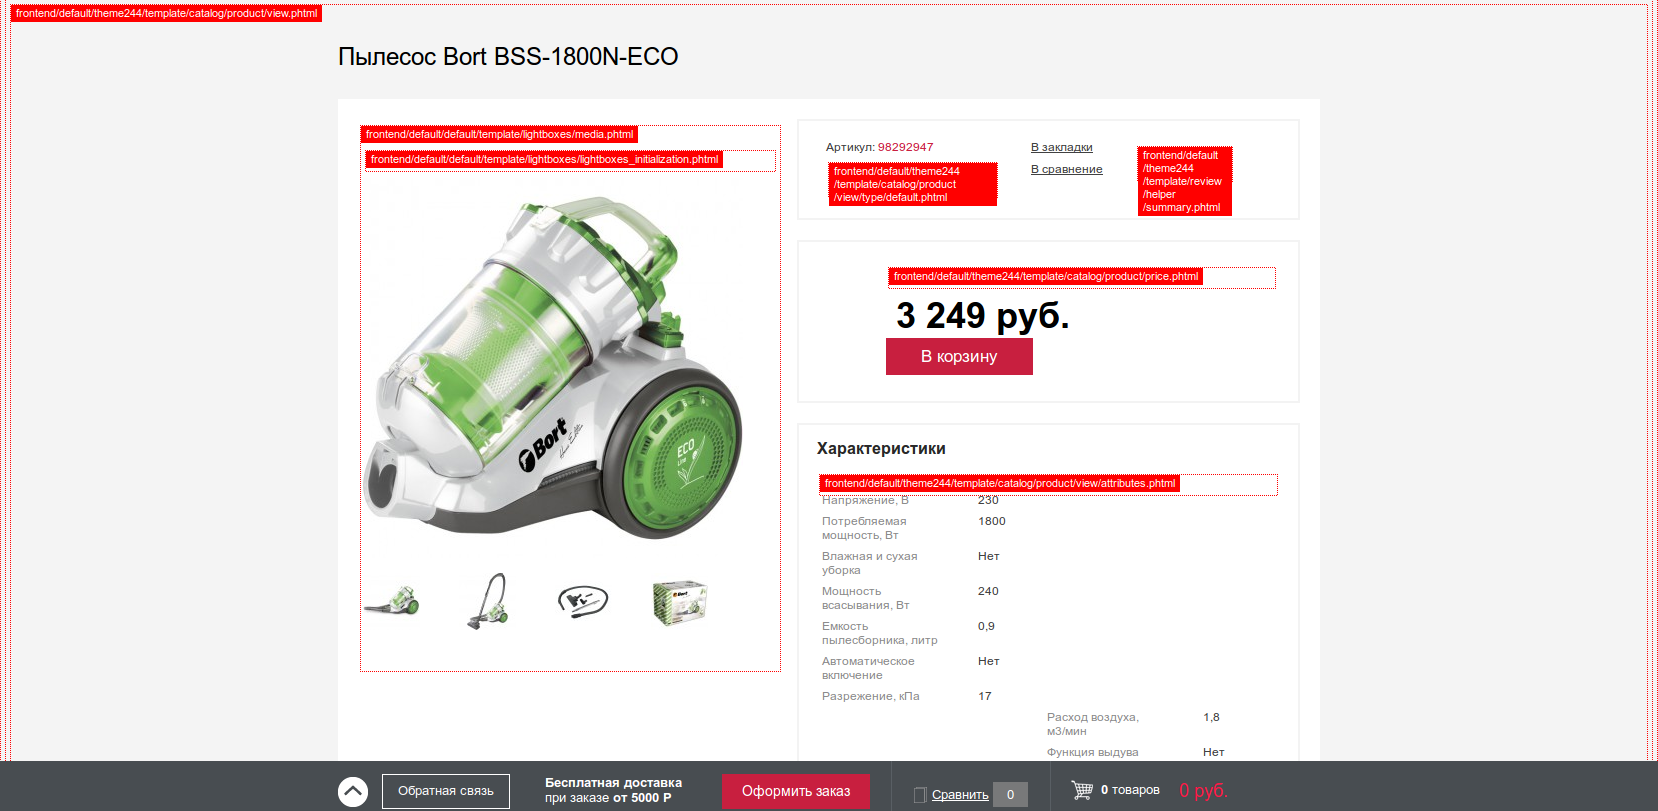Viewport: 1658px width, 811px height.
Task: Click the view.phtml template hint label
Action: pos(166,13)
